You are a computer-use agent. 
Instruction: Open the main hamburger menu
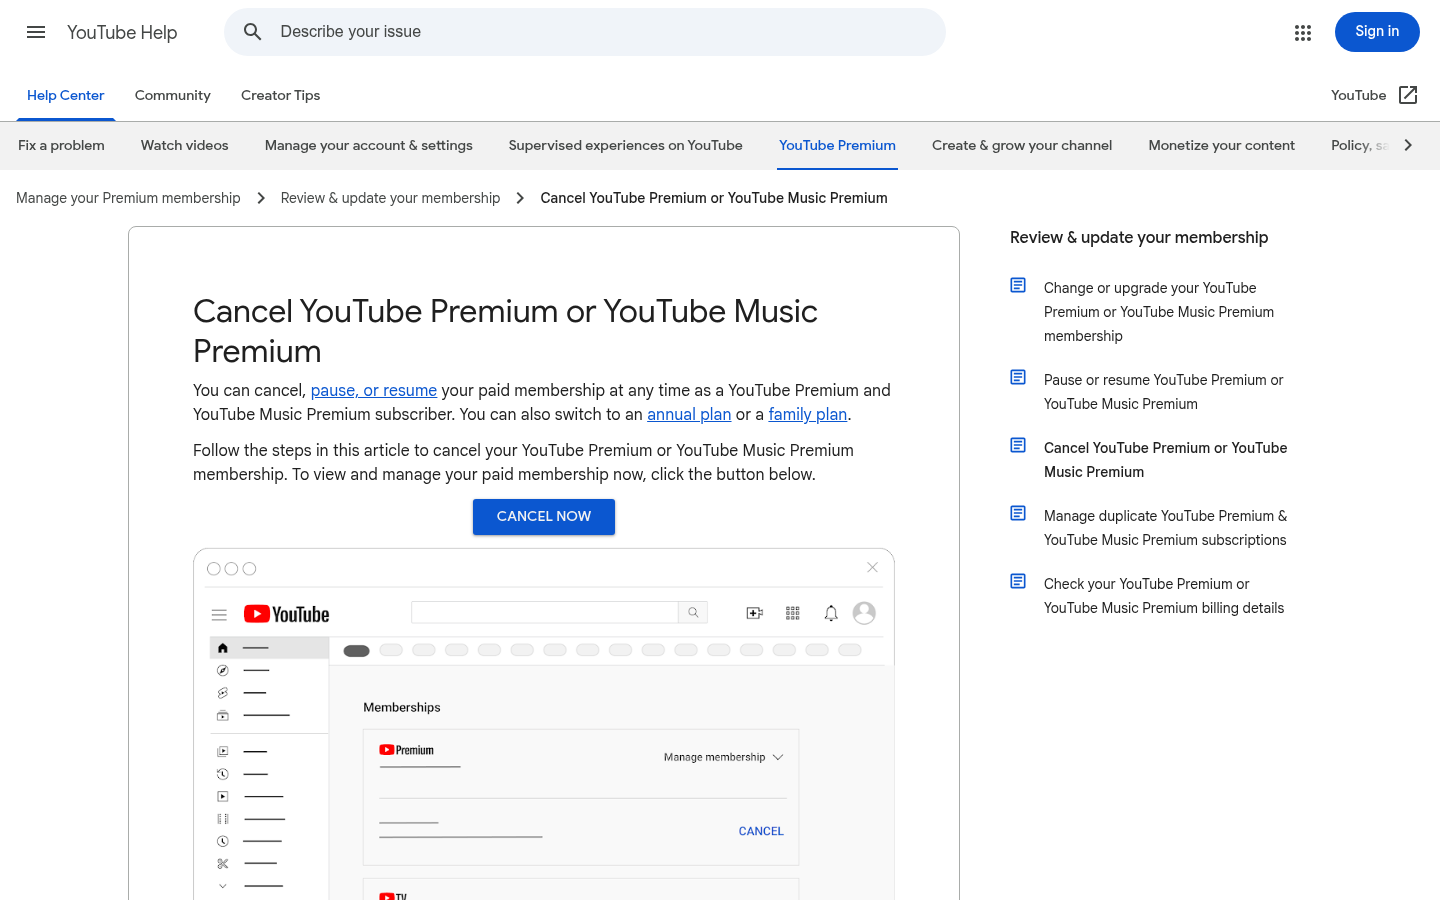[x=36, y=32]
